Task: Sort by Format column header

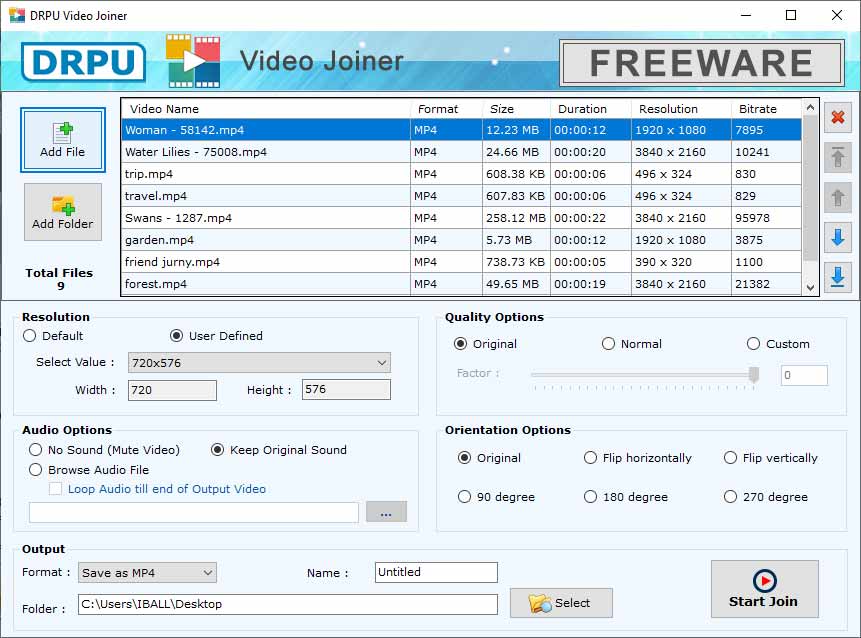Action: click(x=446, y=109)
